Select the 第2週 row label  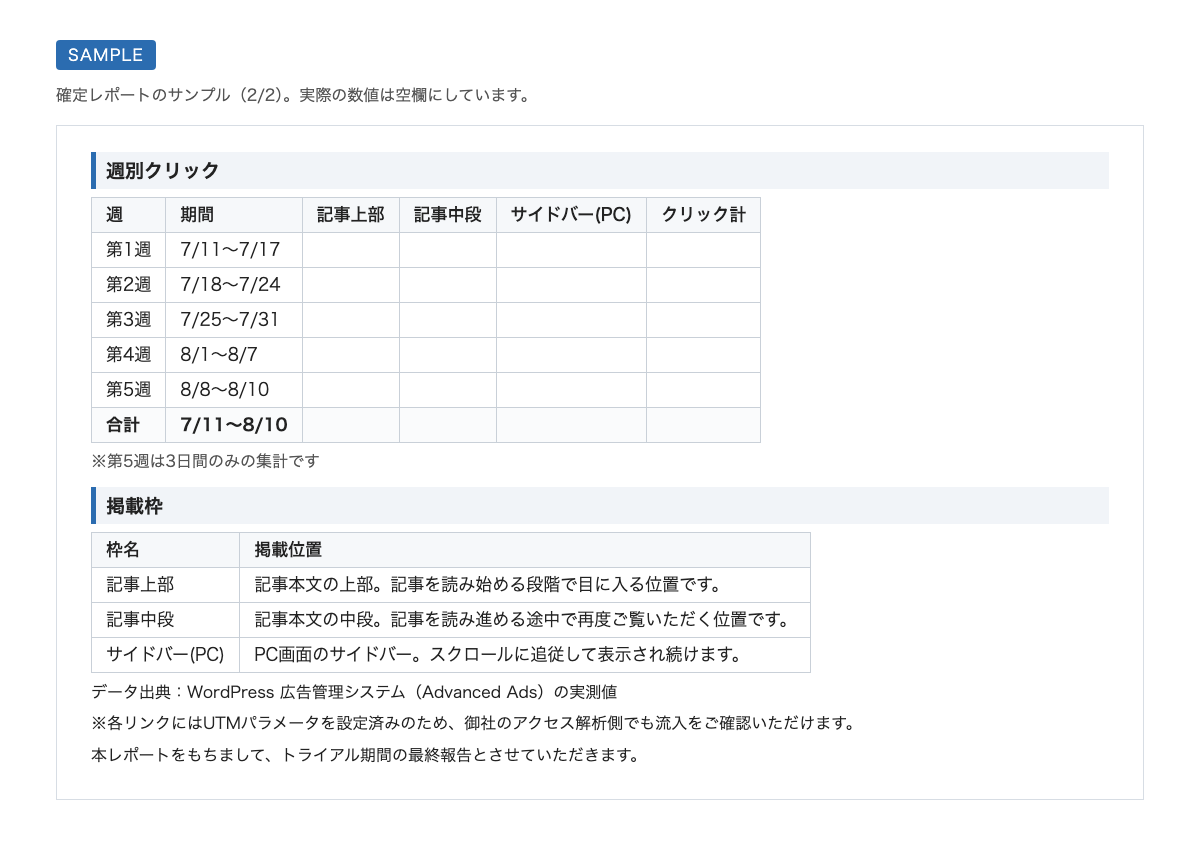pos(129,285)
